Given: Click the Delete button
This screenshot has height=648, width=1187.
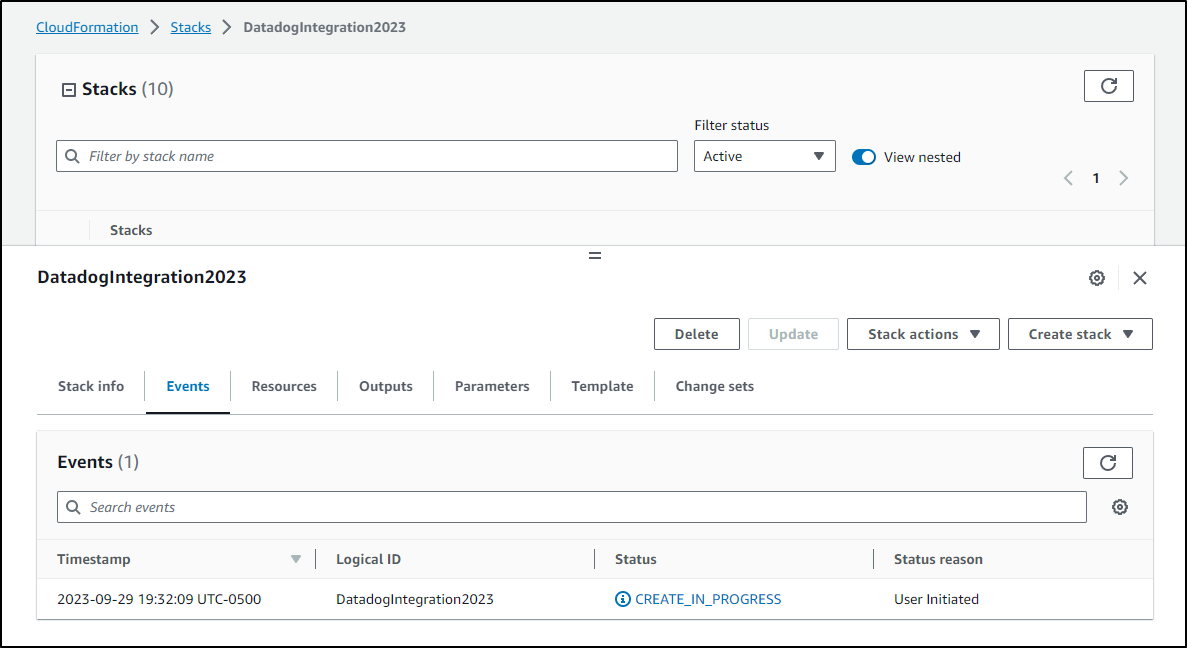Looking at the screenshot, I should 696,334.
